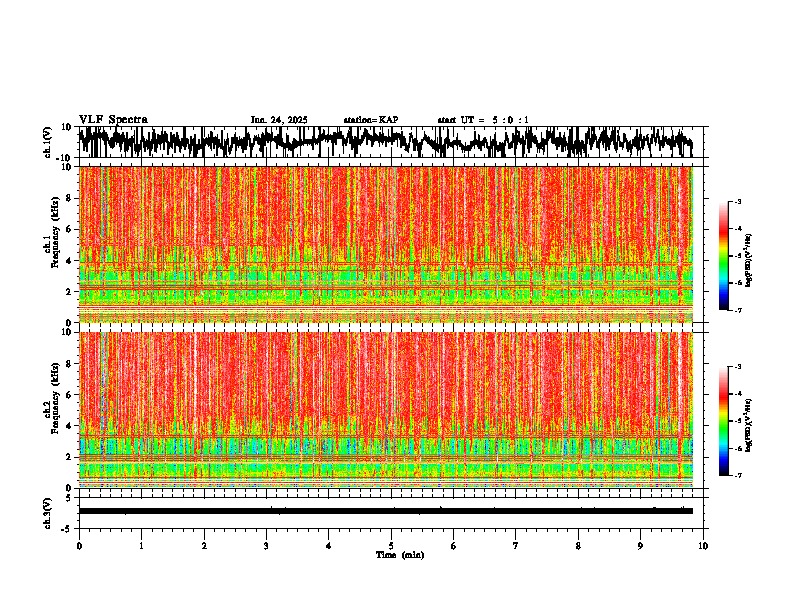Viewport: 792px width, 612px height.
Task: Click the ch.3(V) black signal band
Action: (386, 511)
